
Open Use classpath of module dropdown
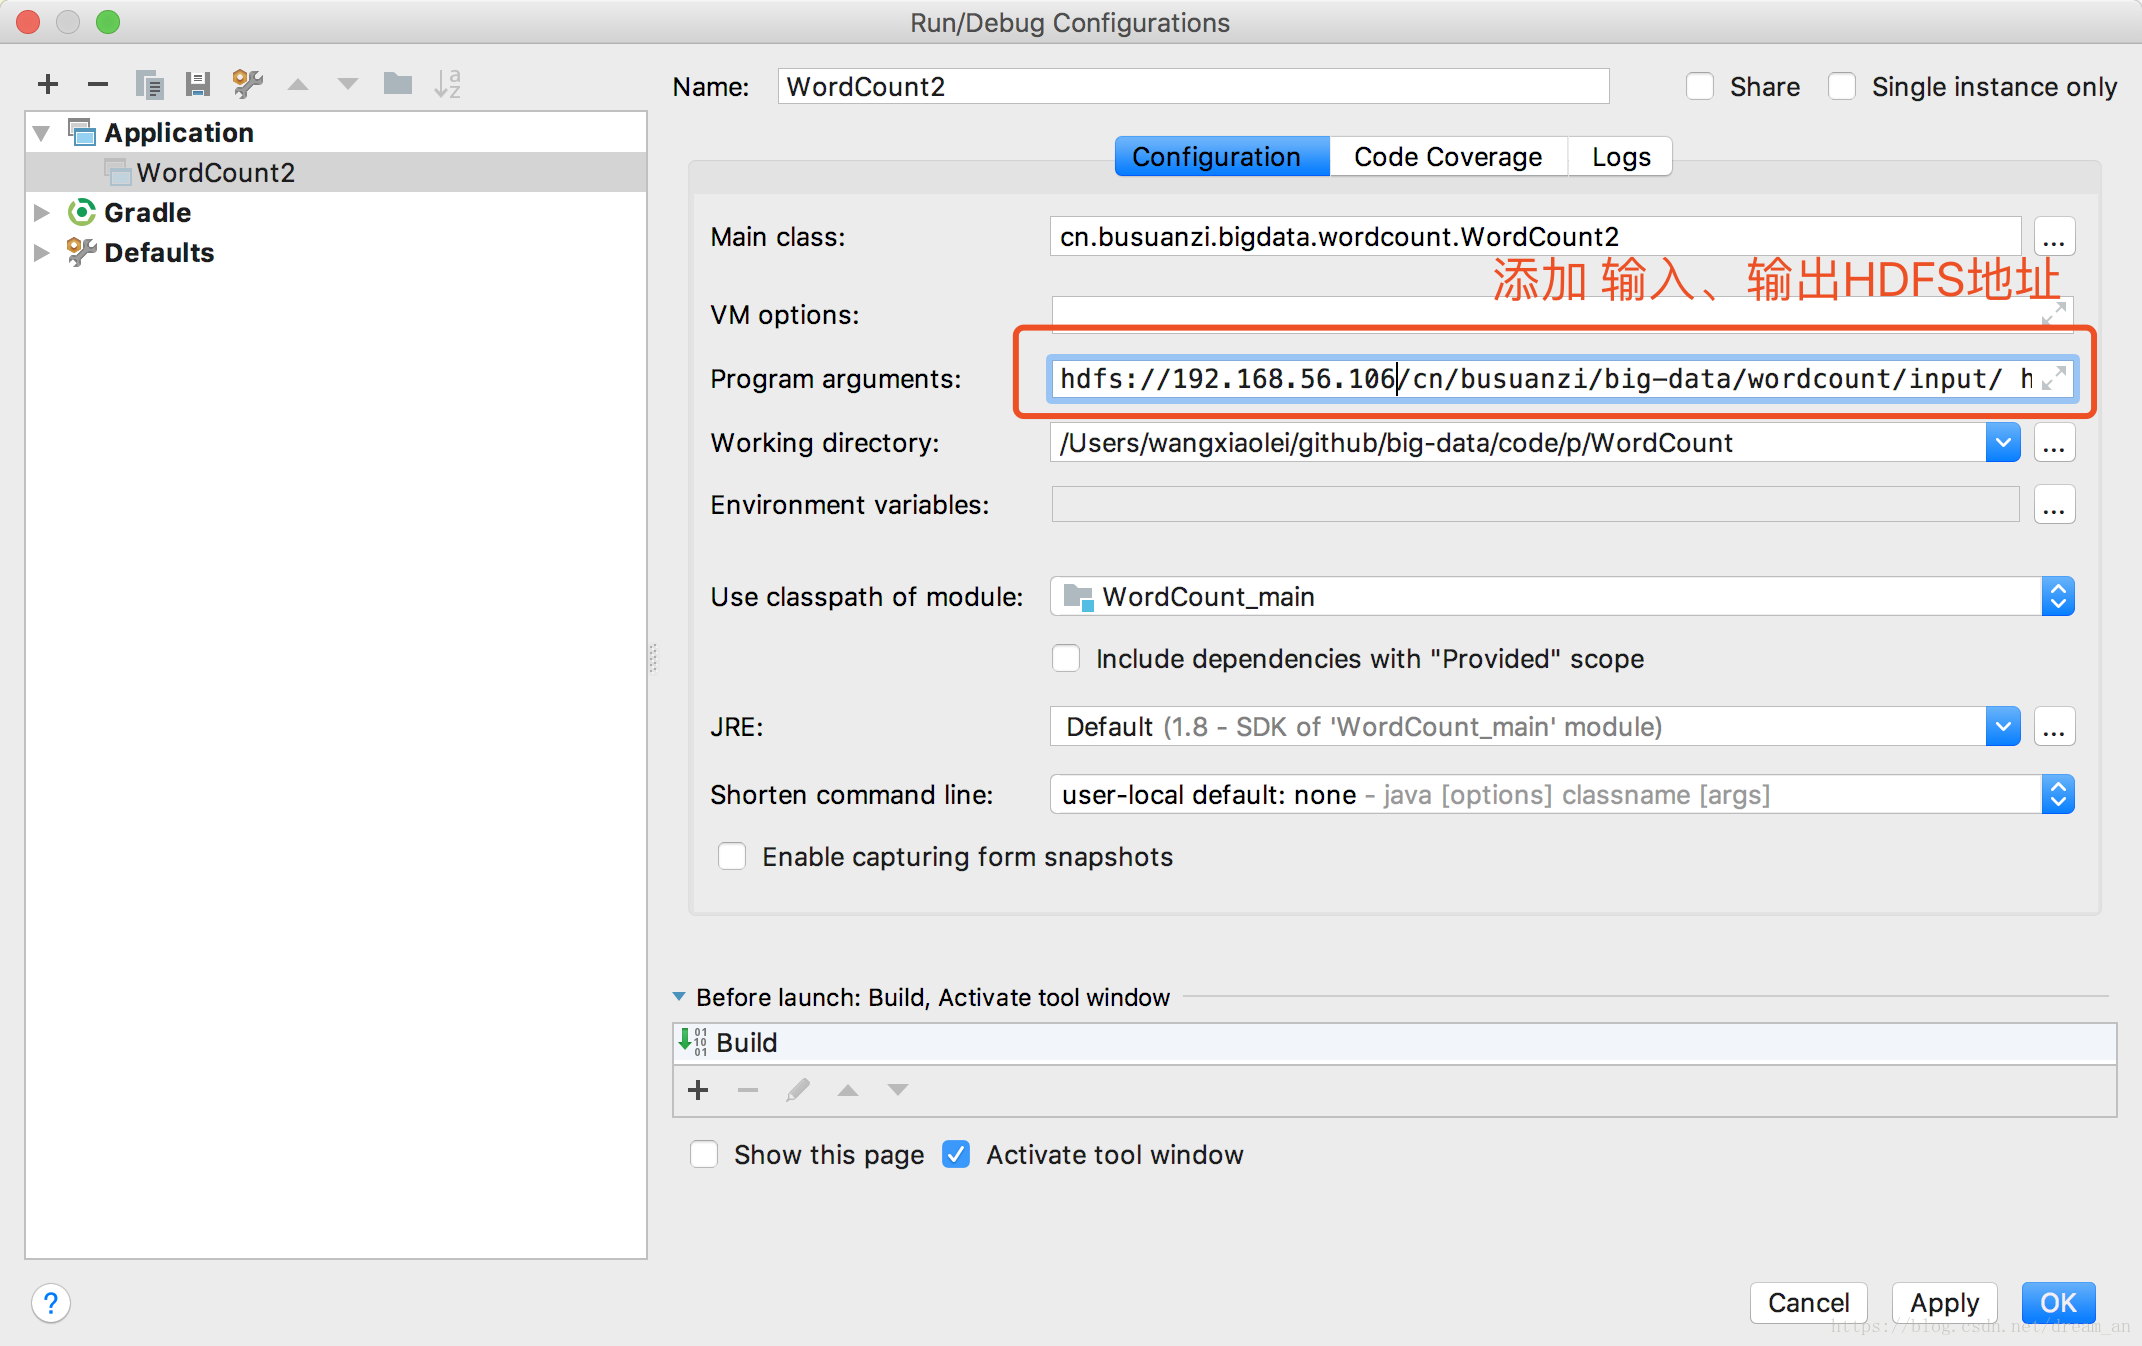(2058, 597)
